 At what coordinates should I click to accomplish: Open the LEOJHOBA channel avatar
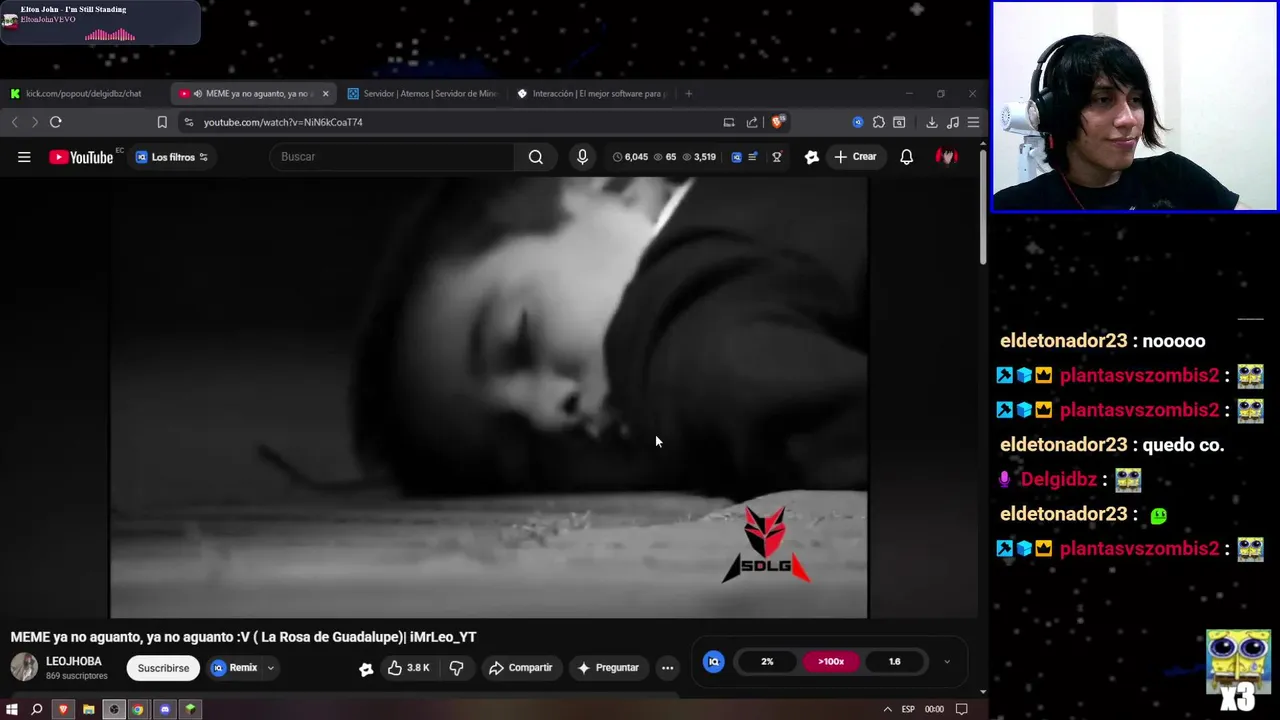pyautogui.click(x=24, y=667)
